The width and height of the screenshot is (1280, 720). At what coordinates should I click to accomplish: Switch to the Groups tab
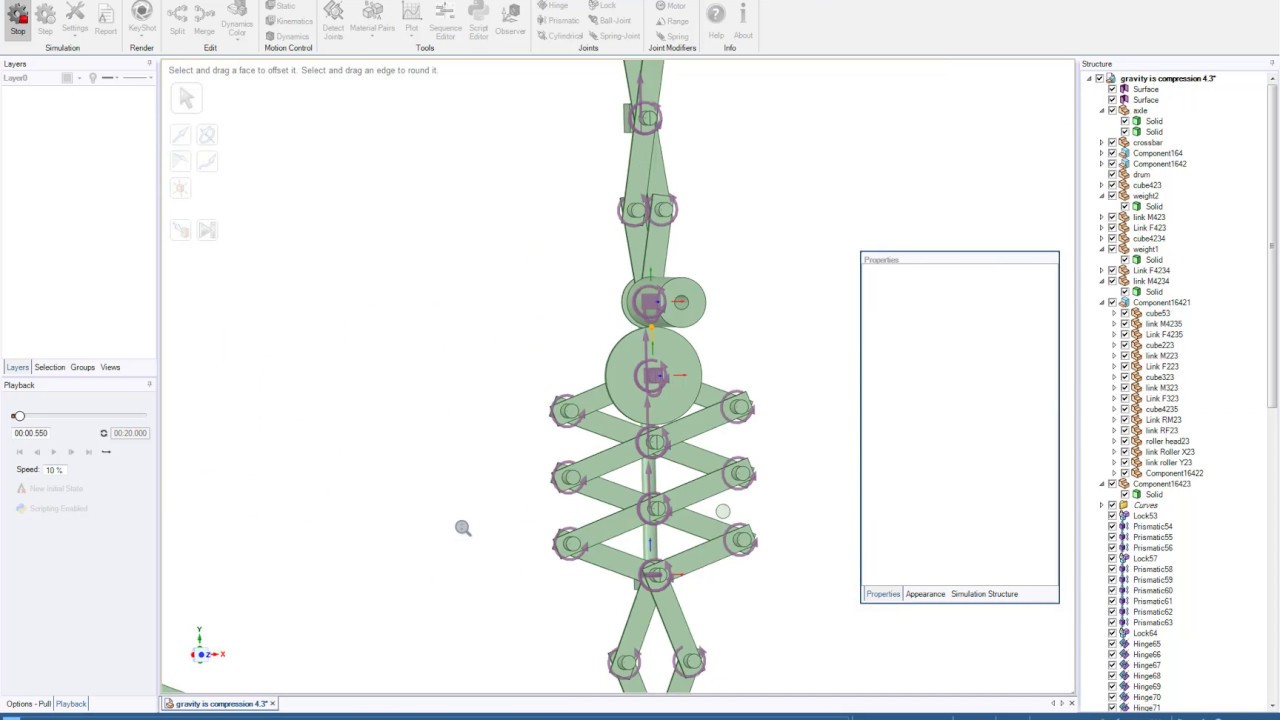[x=82, y=367]
